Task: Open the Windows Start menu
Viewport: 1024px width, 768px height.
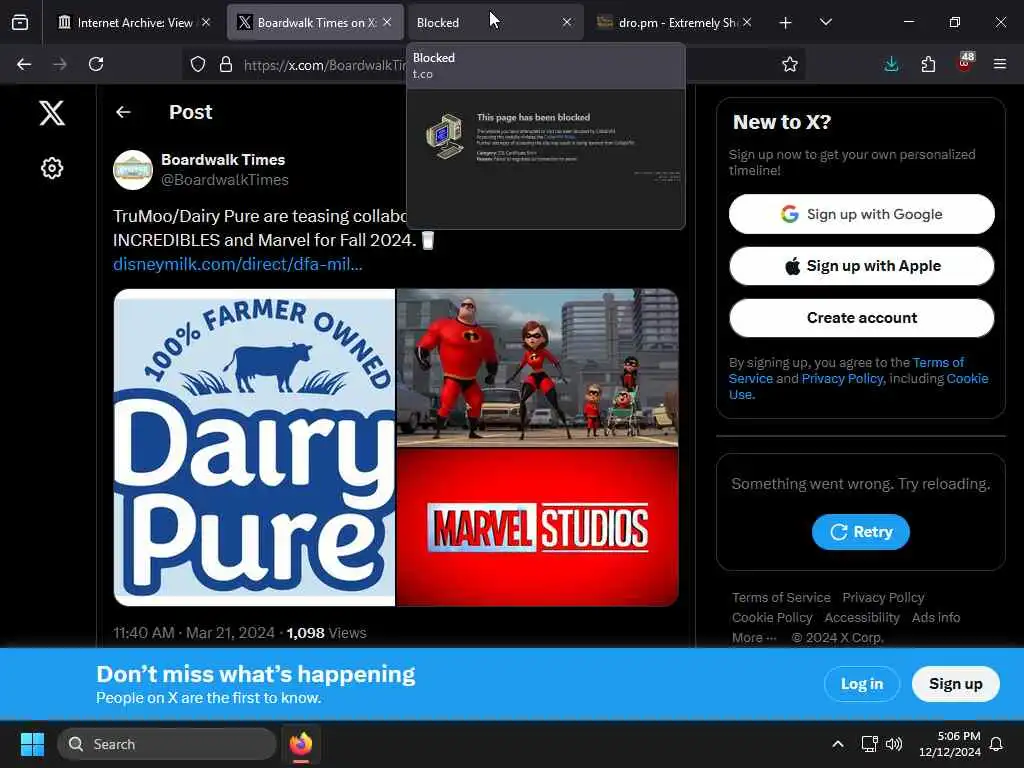Action: pyautogui.click(x=32, y=744)
